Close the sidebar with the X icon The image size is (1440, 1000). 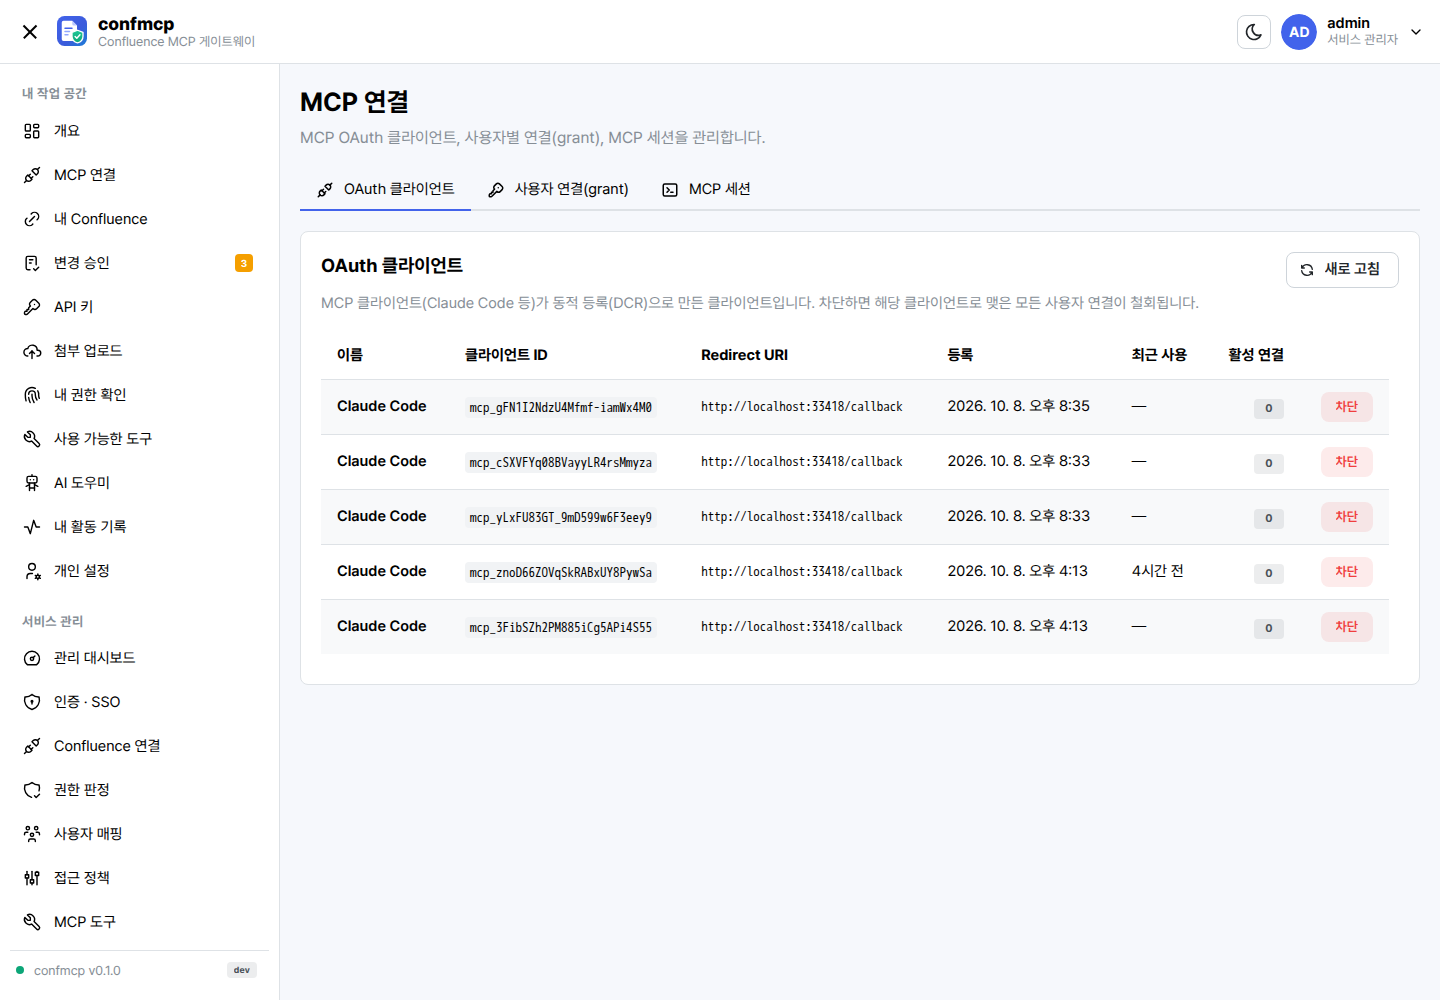pos(30,32)
